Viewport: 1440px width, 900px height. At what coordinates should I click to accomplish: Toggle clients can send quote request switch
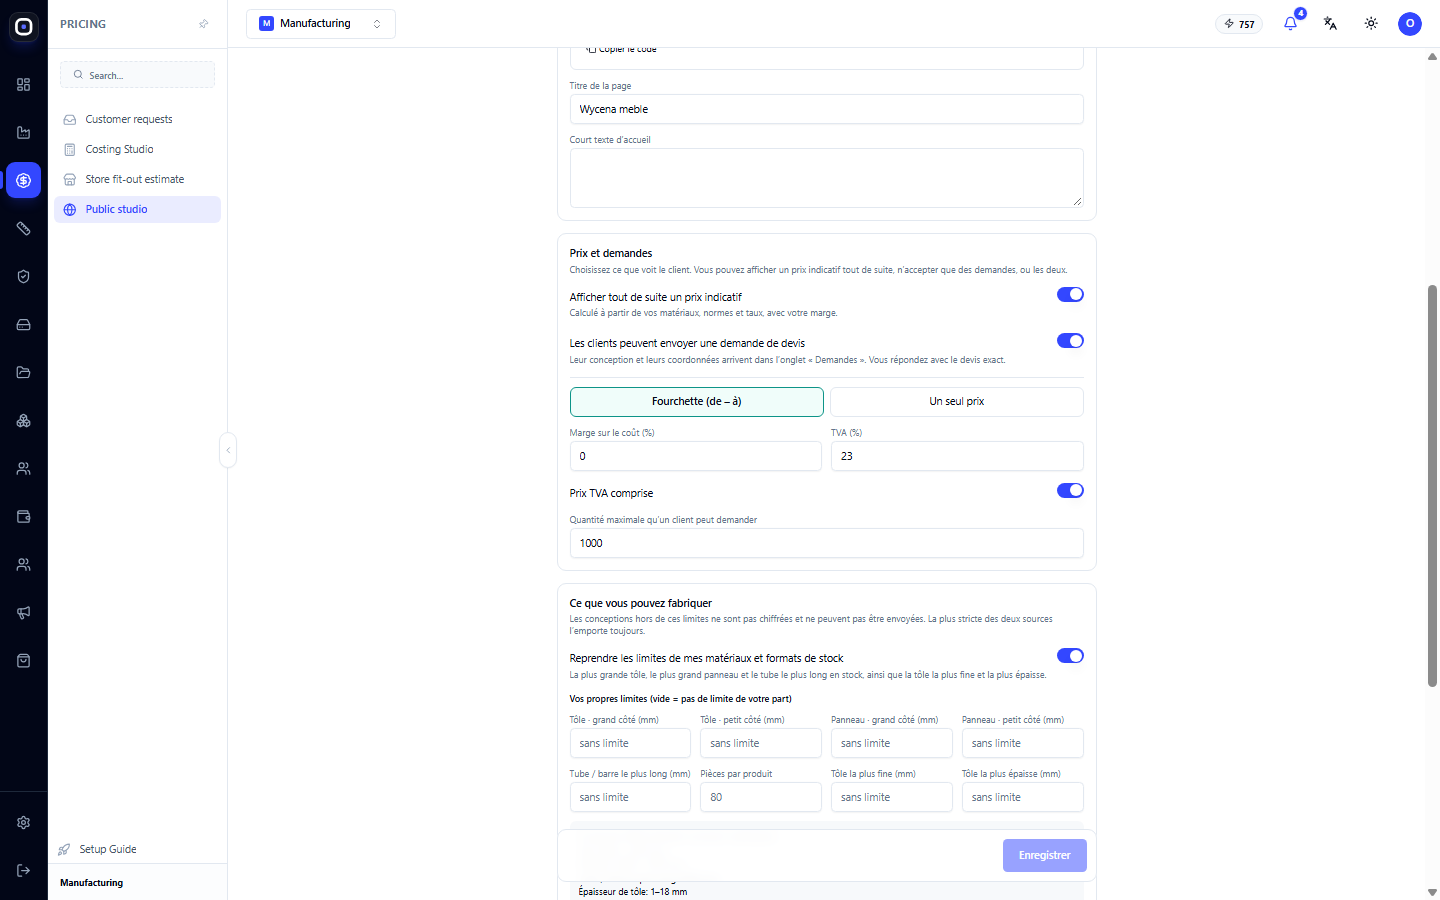tap(1070, 341)
